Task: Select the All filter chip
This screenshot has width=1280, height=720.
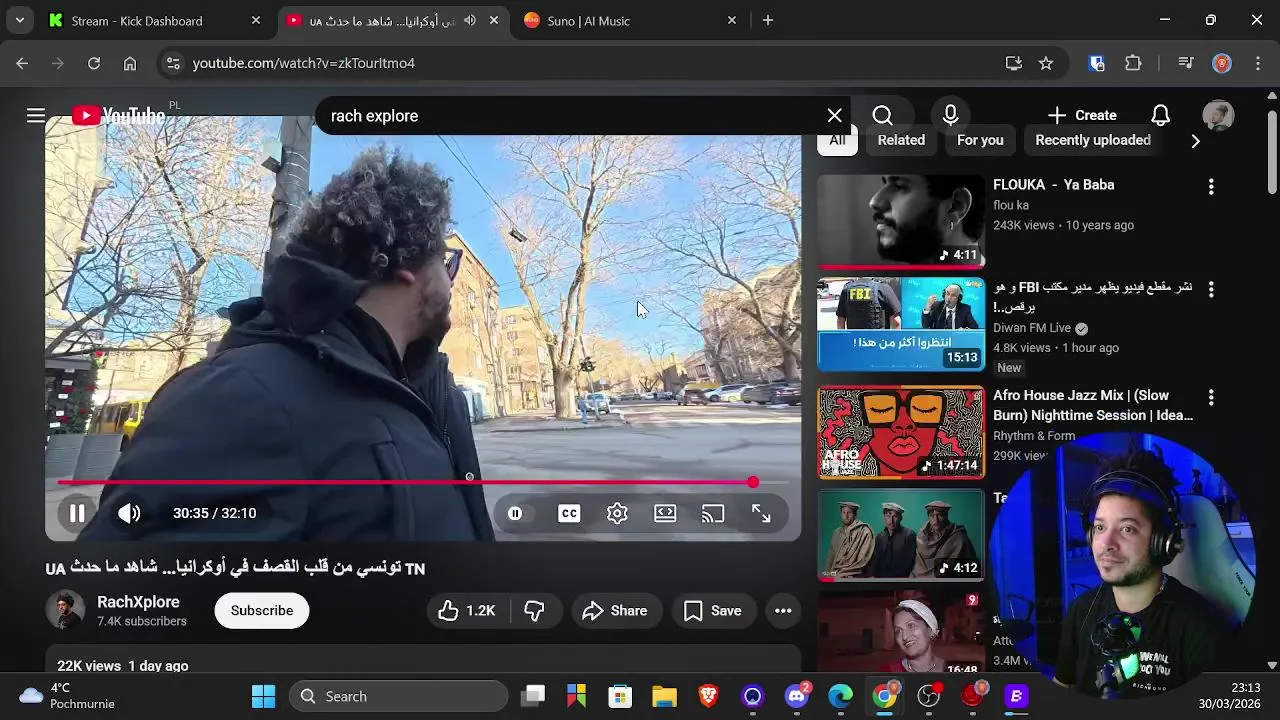Action: 837,141
